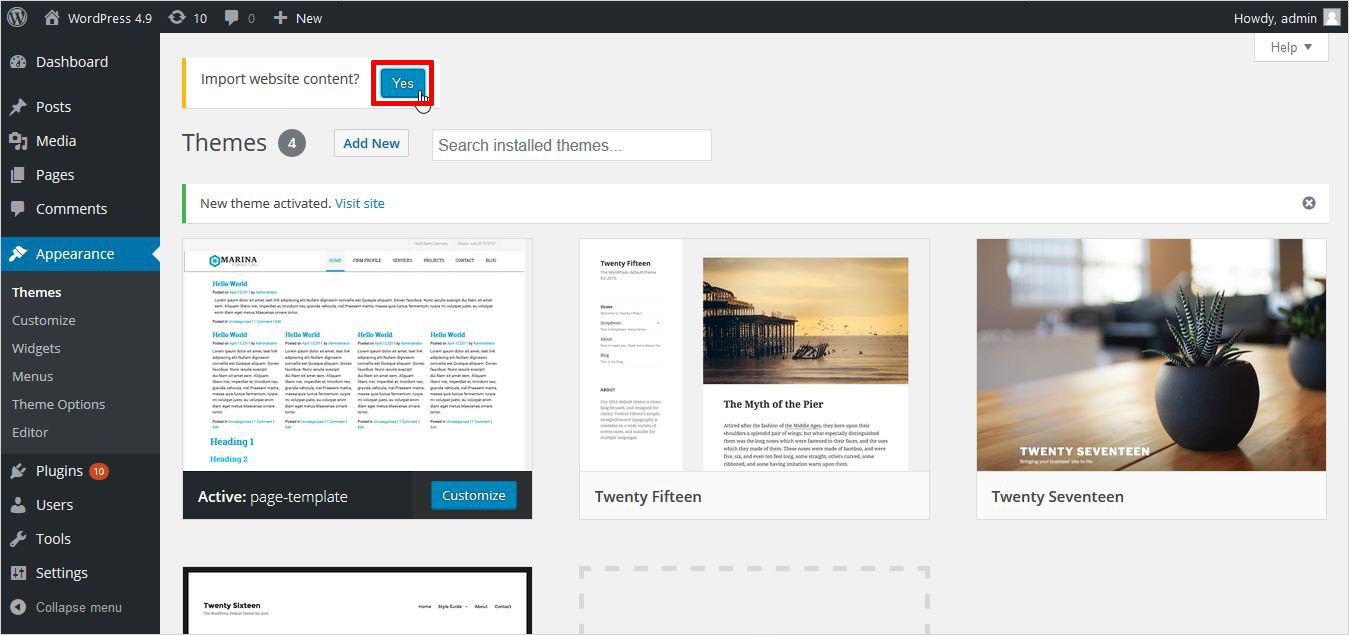Select the Twenty Seventeen theme thumbnail

[x=1151, y=355]
